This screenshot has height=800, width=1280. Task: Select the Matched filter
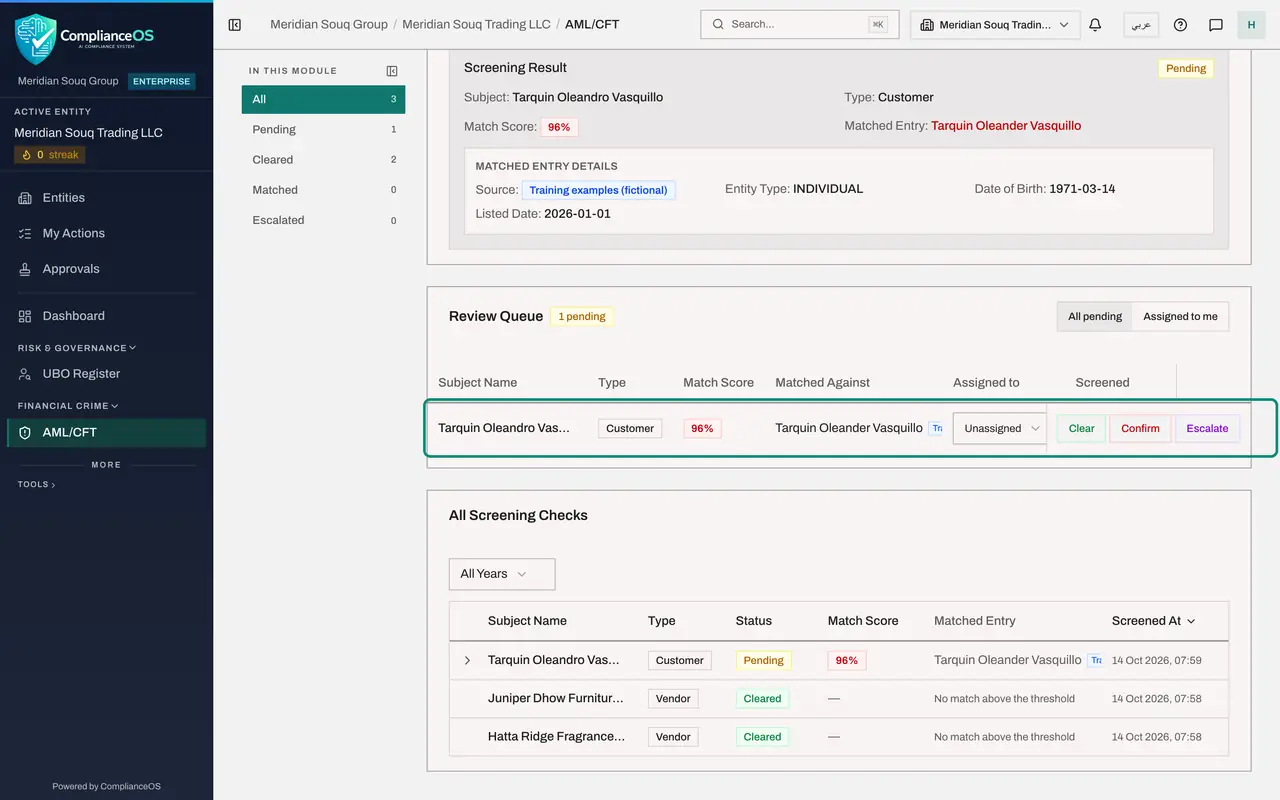pyautogui.click(x=323, y=189)
